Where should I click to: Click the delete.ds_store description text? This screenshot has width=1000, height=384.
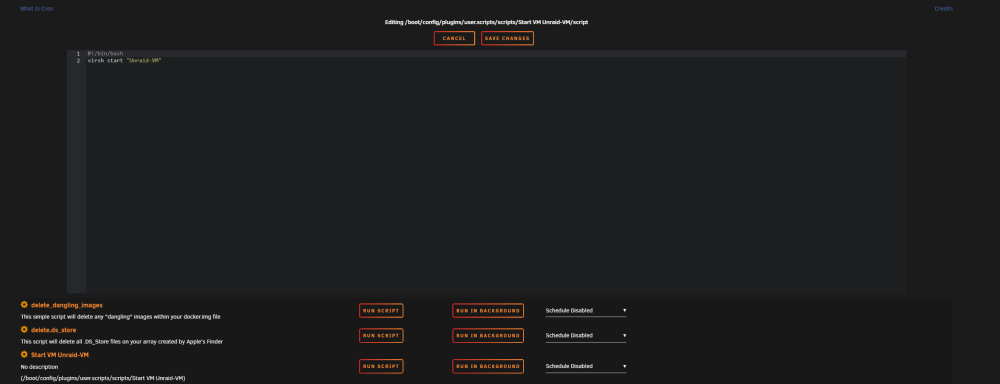click(x=122, y=342)
